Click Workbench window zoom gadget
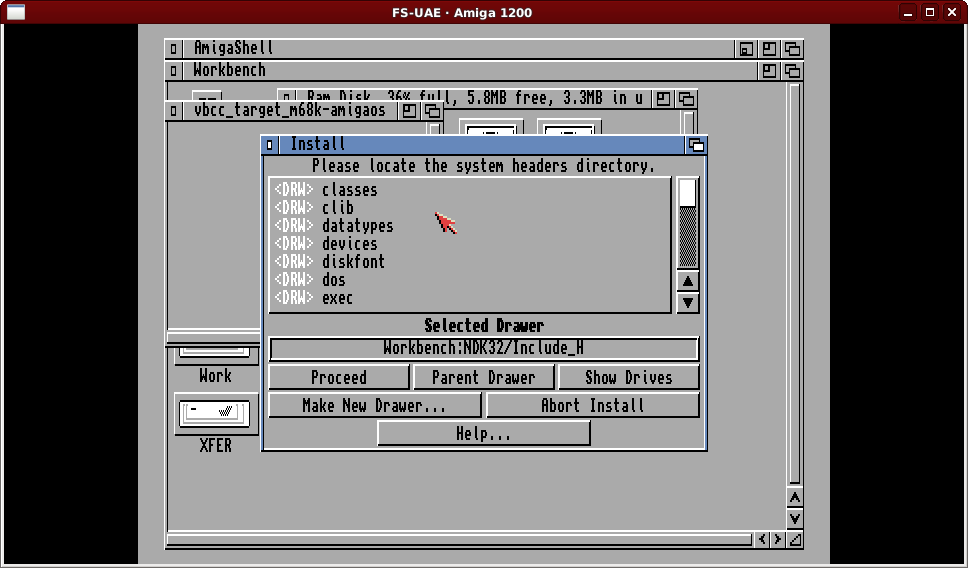Image resolution: width=968 pixels, height=568 pixels. pyautogui.click(x=769, y=71)
